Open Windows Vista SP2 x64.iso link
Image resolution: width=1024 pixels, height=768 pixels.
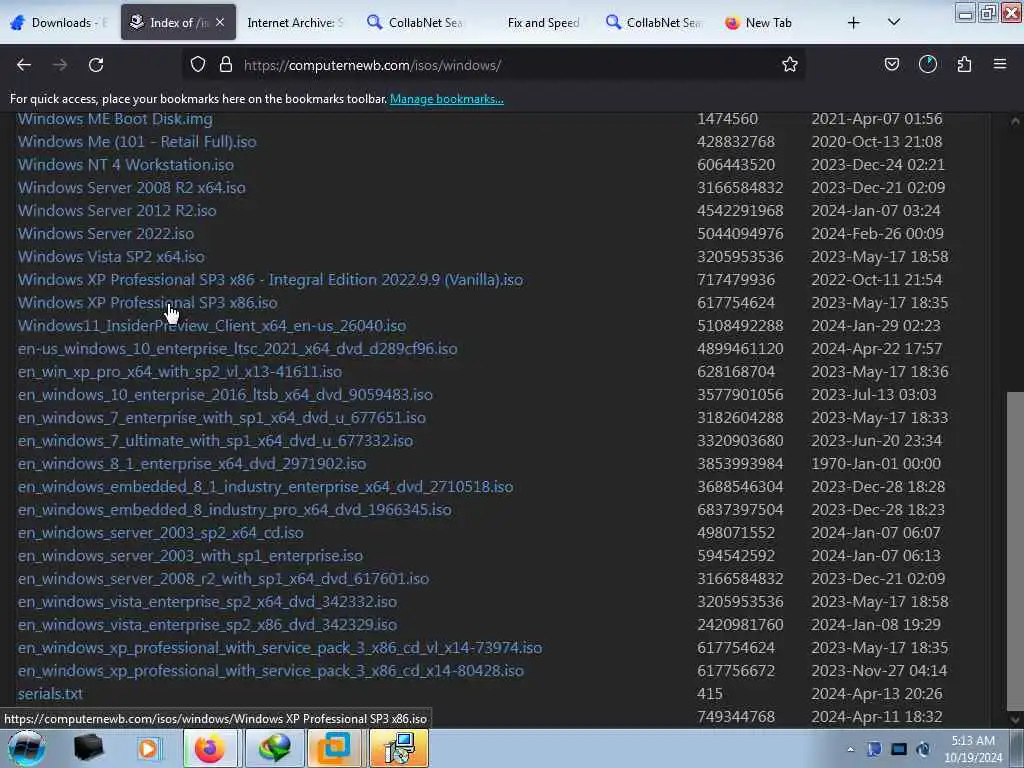111,257
